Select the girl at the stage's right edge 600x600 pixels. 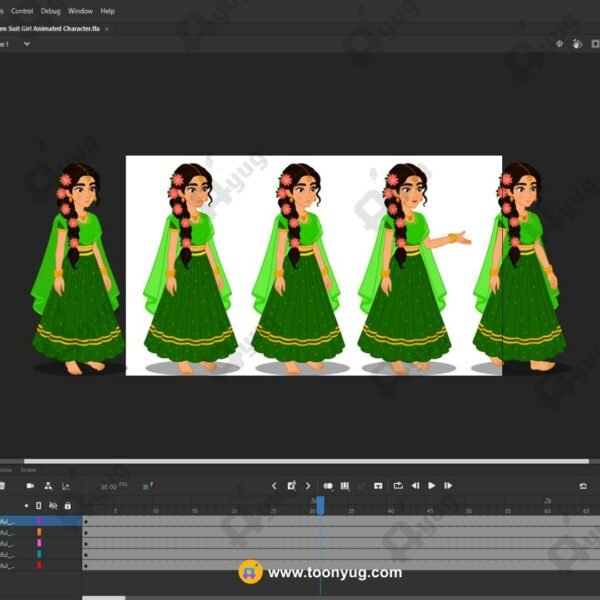click(520, 268)
